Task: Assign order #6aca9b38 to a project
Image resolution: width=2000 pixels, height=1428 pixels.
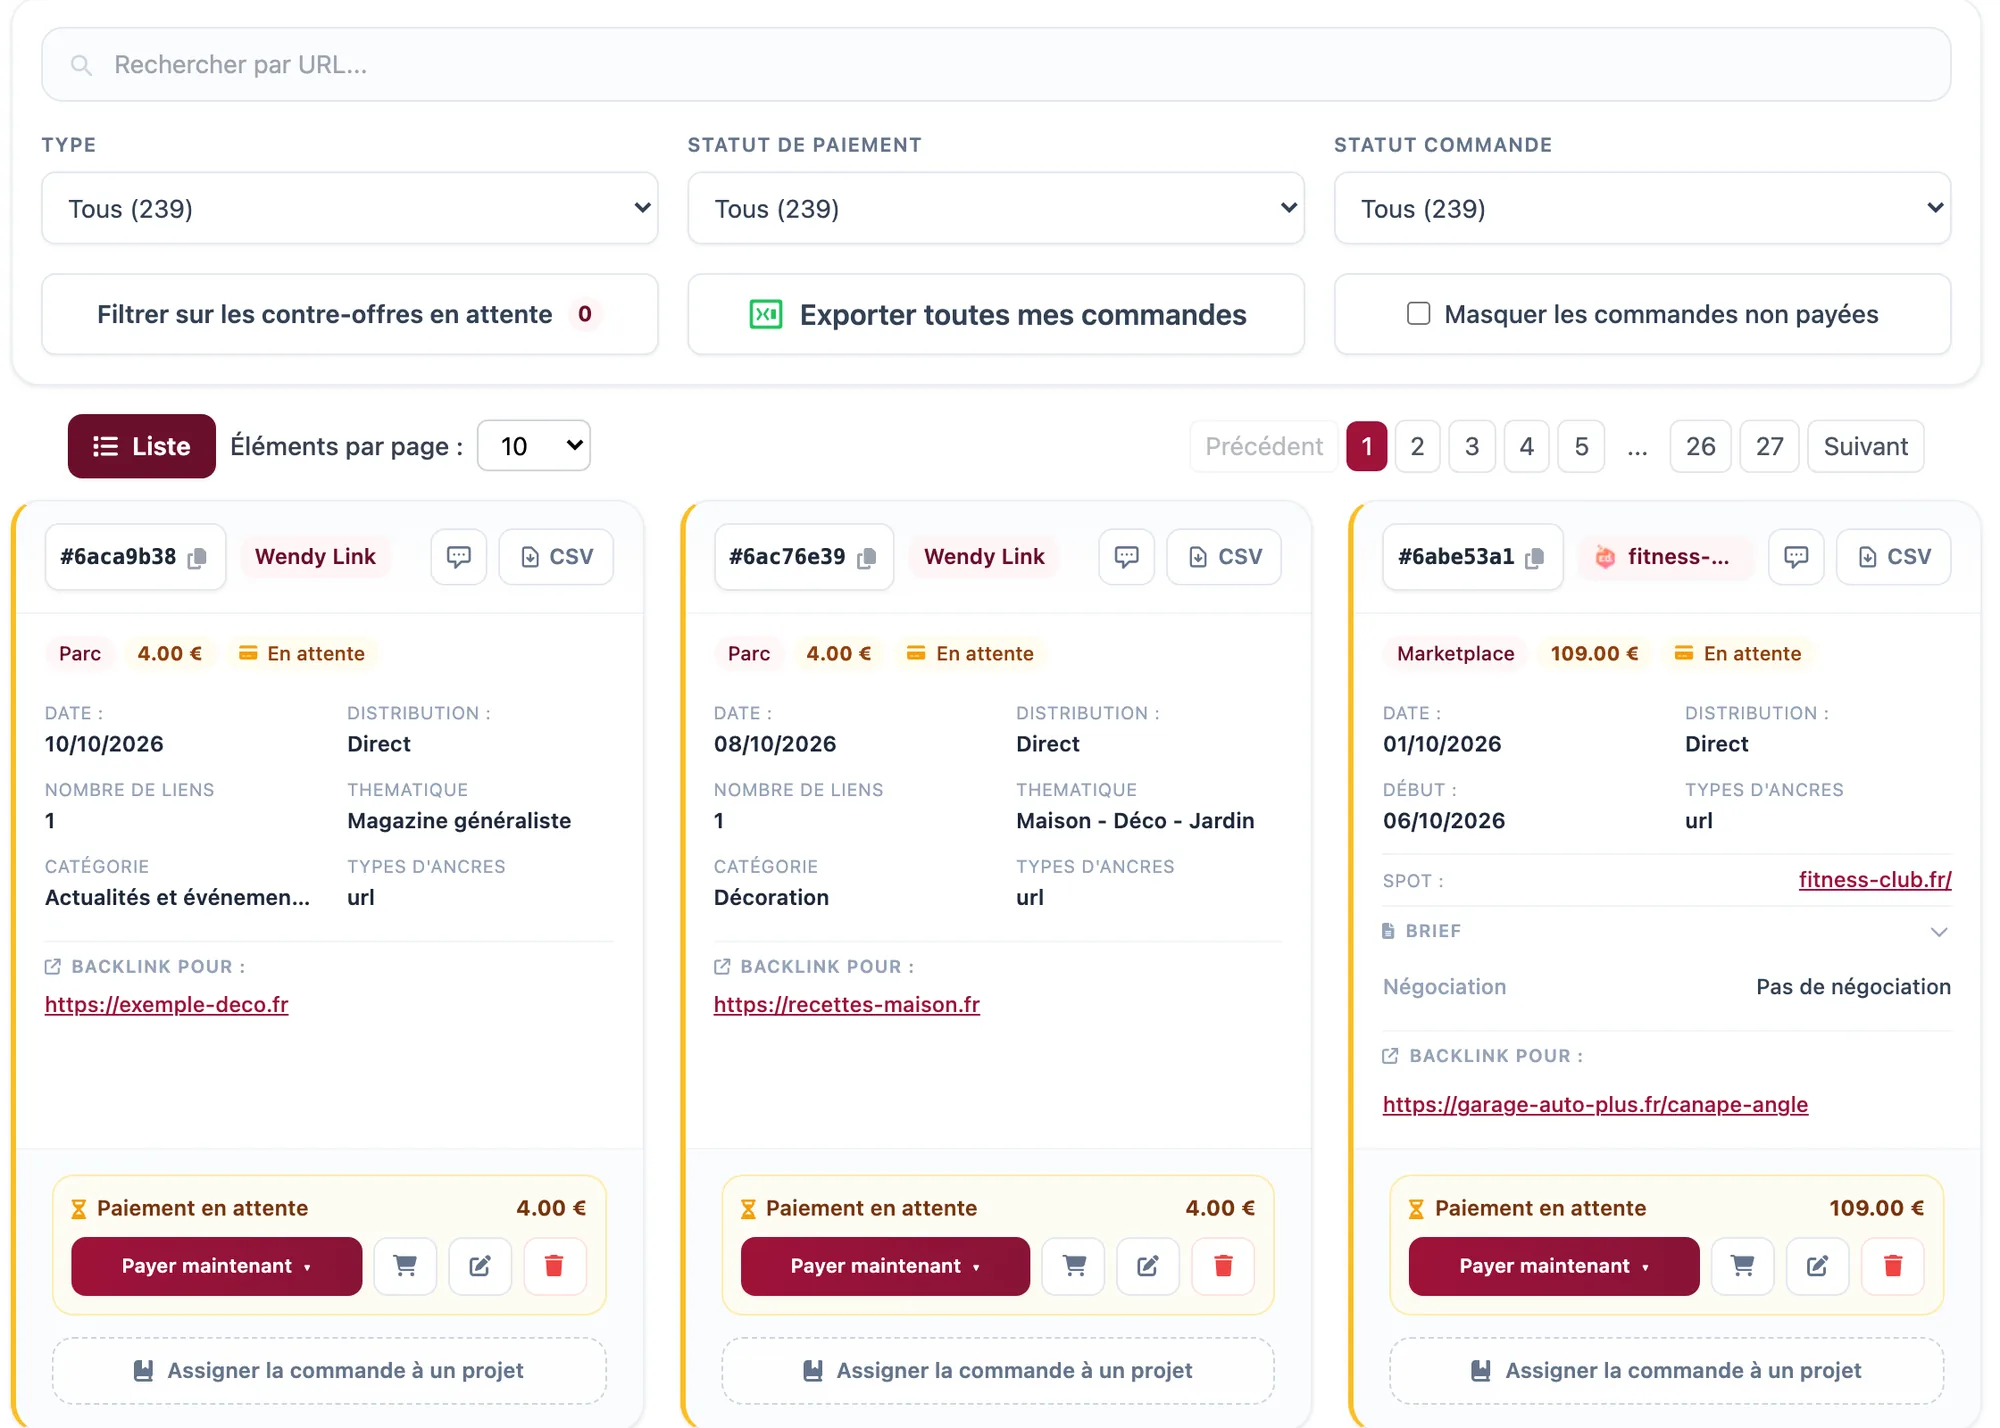Action: click(x=329, y=1371)
